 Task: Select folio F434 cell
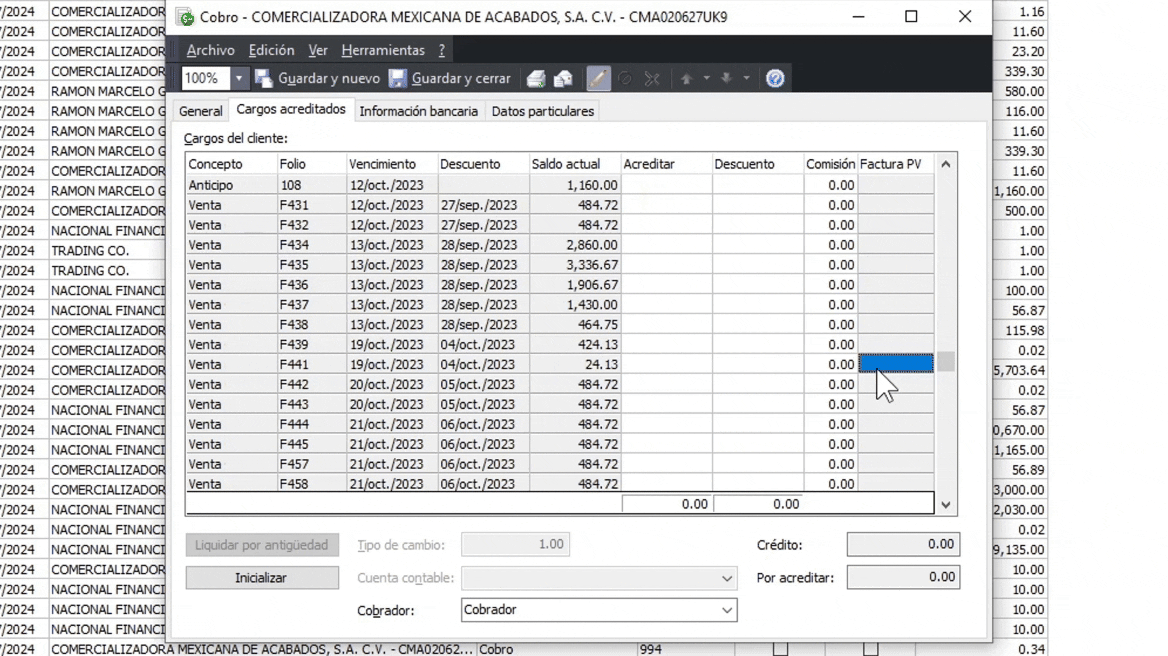click(x=311, y=245)
